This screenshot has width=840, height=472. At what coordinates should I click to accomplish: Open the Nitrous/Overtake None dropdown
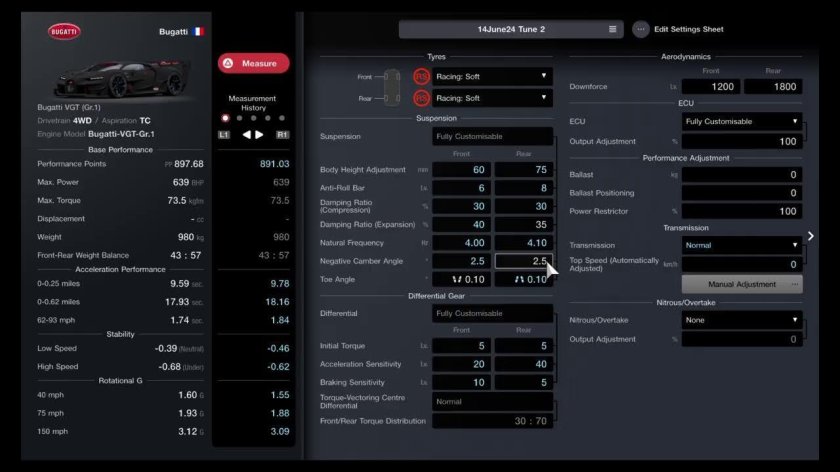[x=741, y=320]
